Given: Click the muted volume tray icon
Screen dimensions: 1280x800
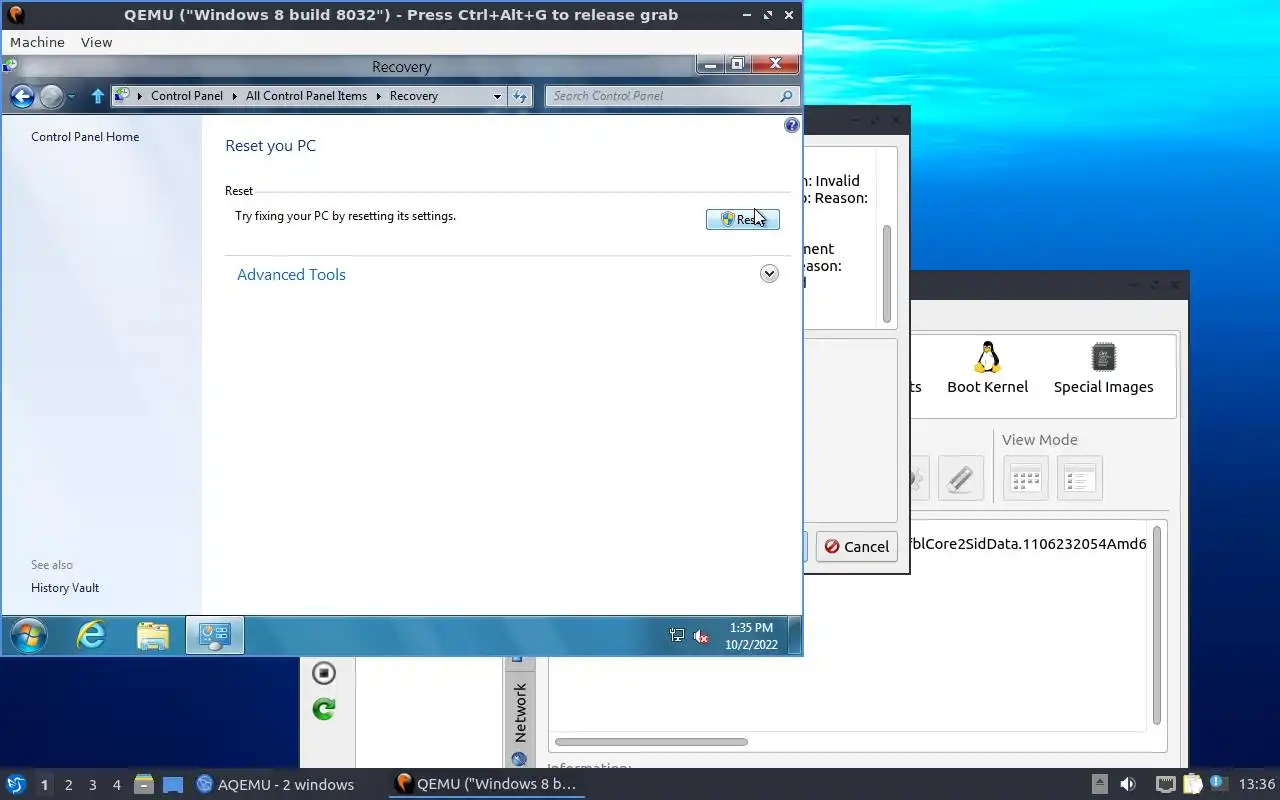Looking at the screenshot, I should [701, 635].
